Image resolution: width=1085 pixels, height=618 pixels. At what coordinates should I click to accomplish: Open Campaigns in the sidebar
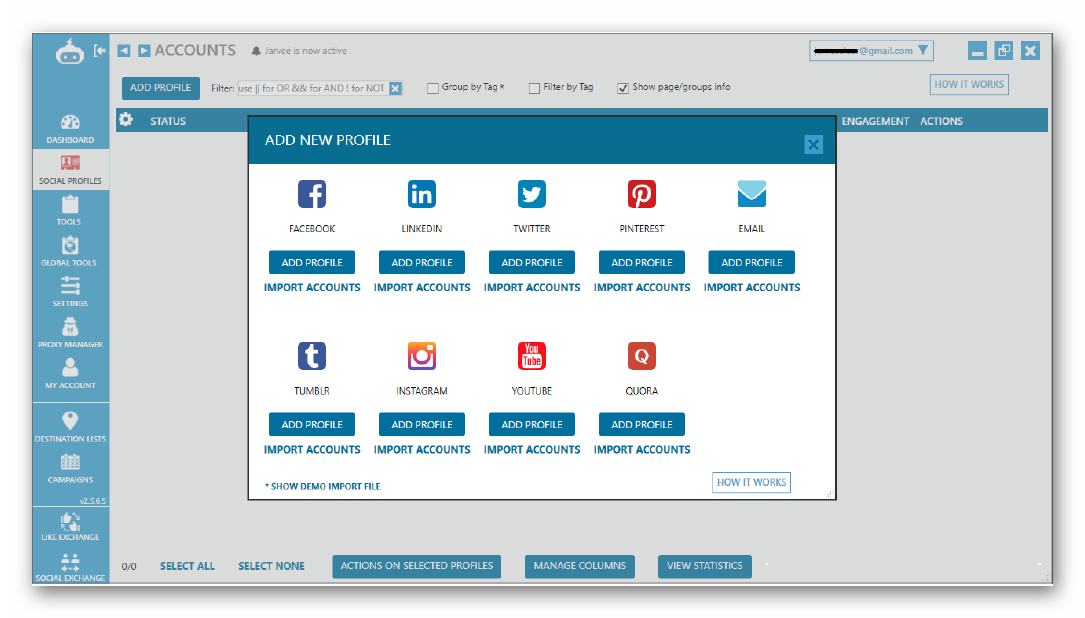(70, 468)
